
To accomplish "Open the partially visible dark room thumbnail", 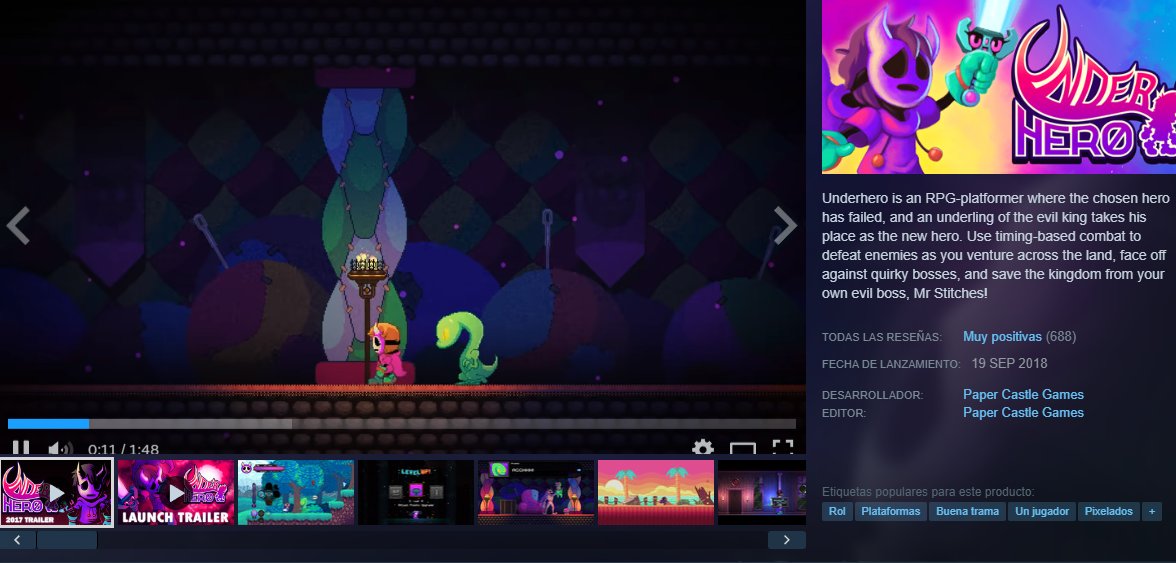I will pos(761,493).
